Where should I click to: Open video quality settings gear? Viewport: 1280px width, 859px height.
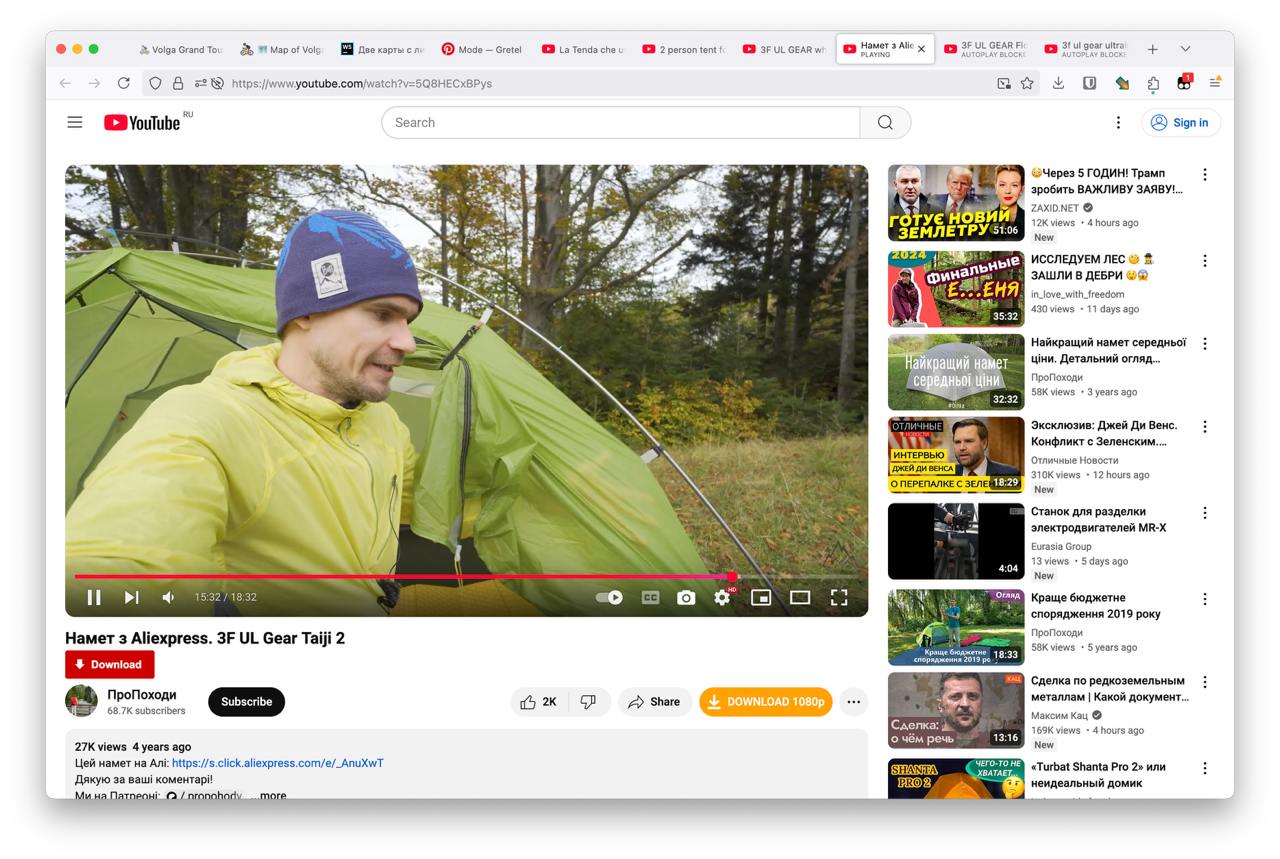(x=722, y=597)
